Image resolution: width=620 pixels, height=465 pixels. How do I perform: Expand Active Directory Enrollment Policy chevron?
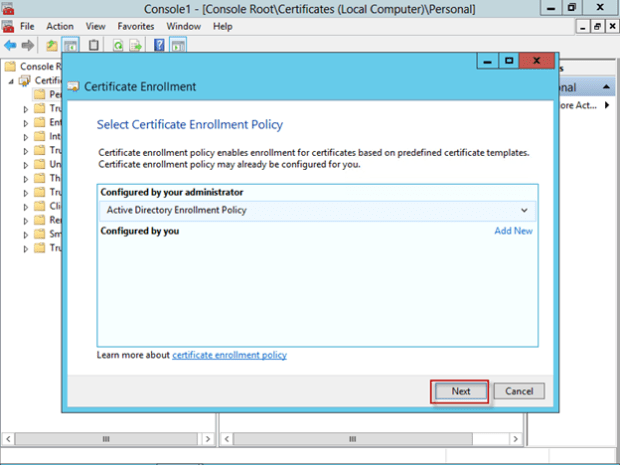pyautogui.click(x=524, y=210)
